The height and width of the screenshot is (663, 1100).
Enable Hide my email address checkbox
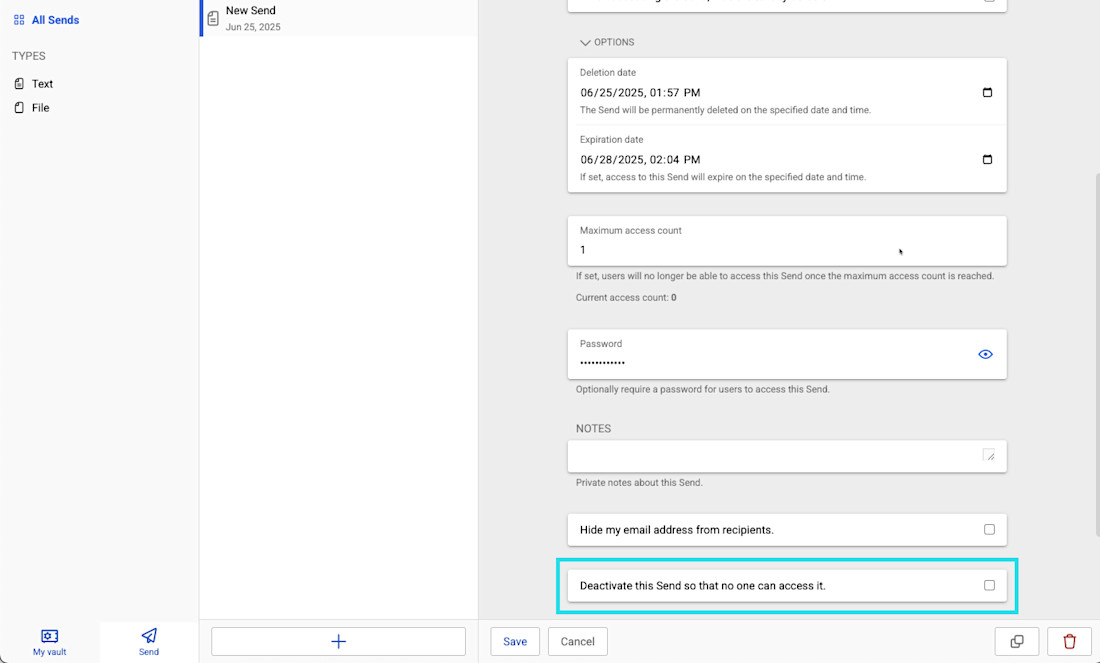tap(989, 530)
